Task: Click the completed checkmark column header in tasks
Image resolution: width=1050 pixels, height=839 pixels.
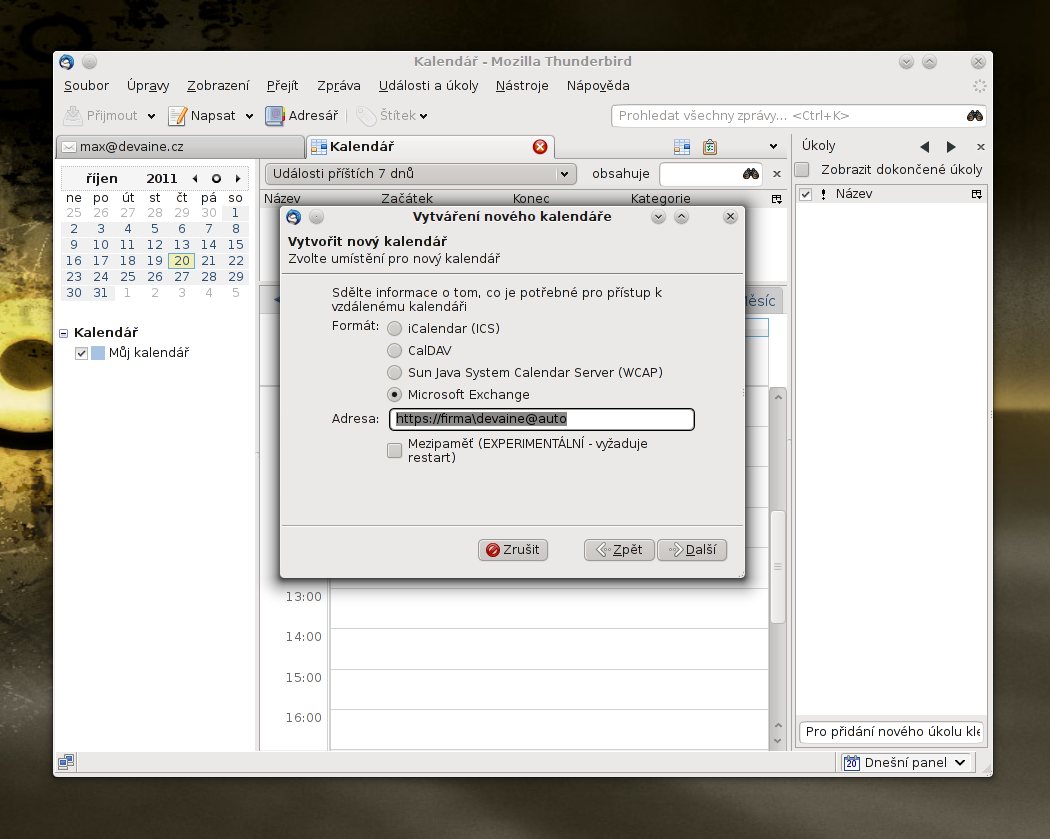Action: tap(806, 194)
